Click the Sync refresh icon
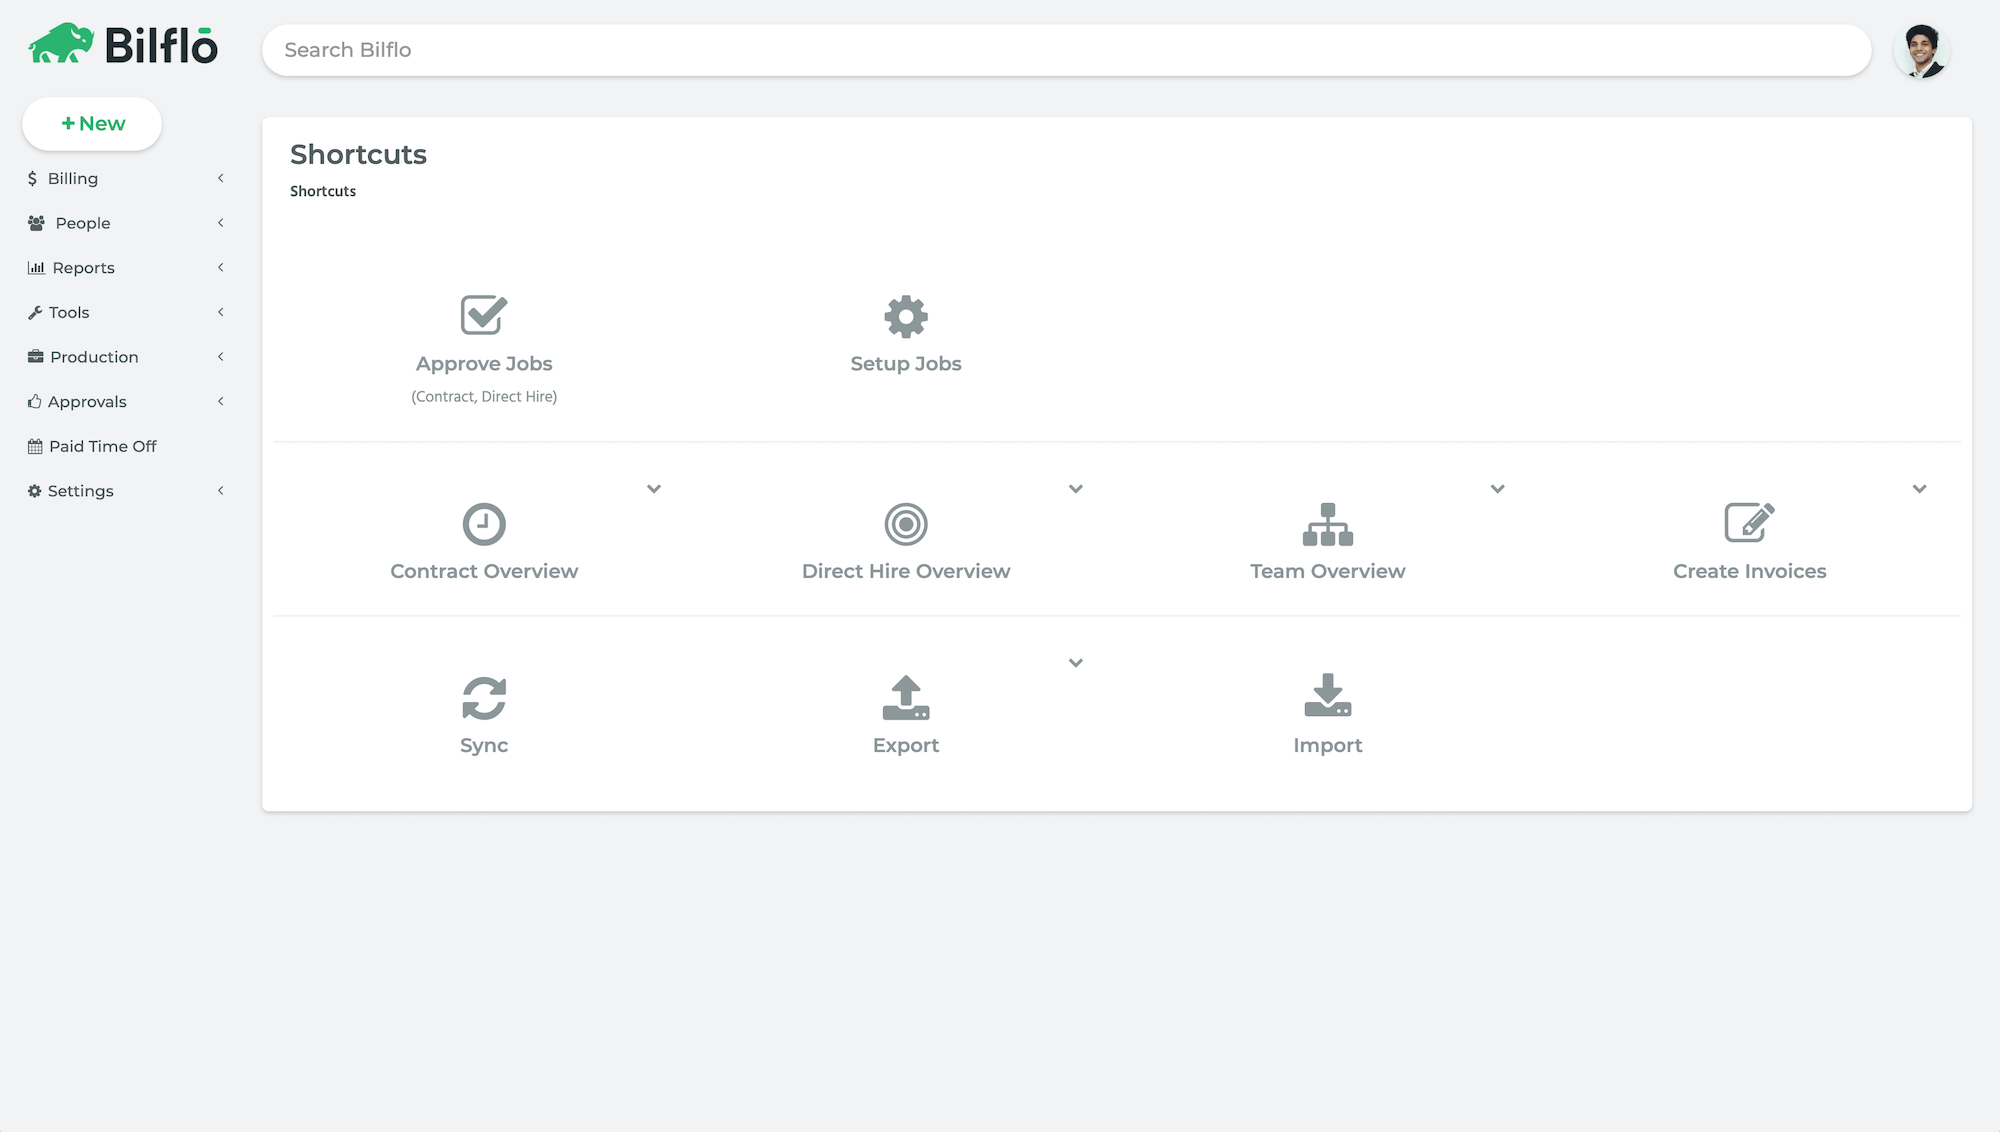 (x=484, y=697)
